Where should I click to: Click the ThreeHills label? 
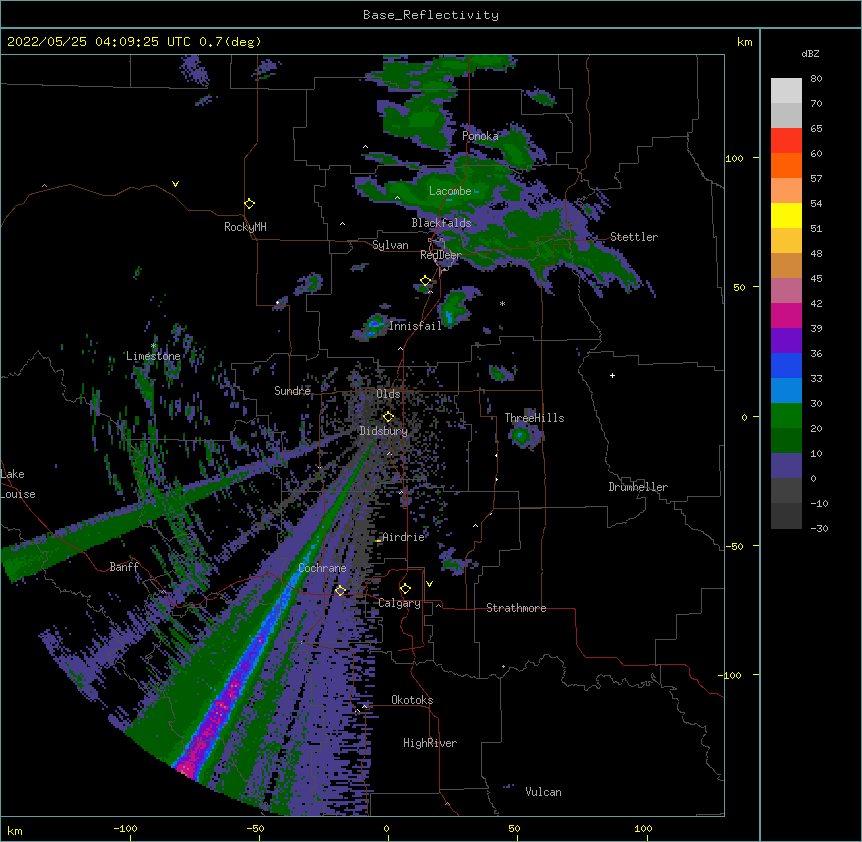[534, 418]
